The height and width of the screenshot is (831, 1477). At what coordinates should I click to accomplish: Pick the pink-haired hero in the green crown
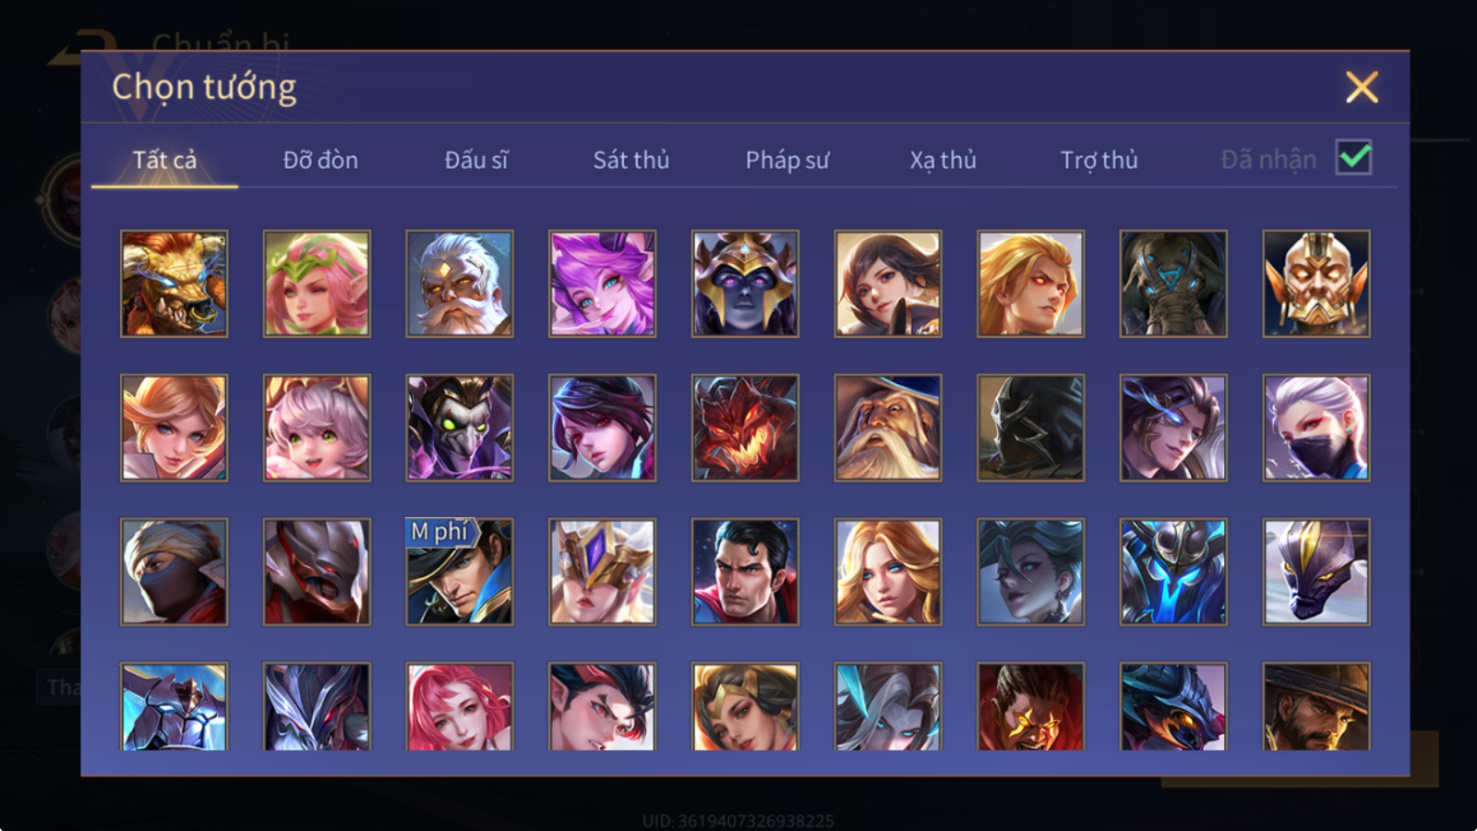[x=317, y=284]
